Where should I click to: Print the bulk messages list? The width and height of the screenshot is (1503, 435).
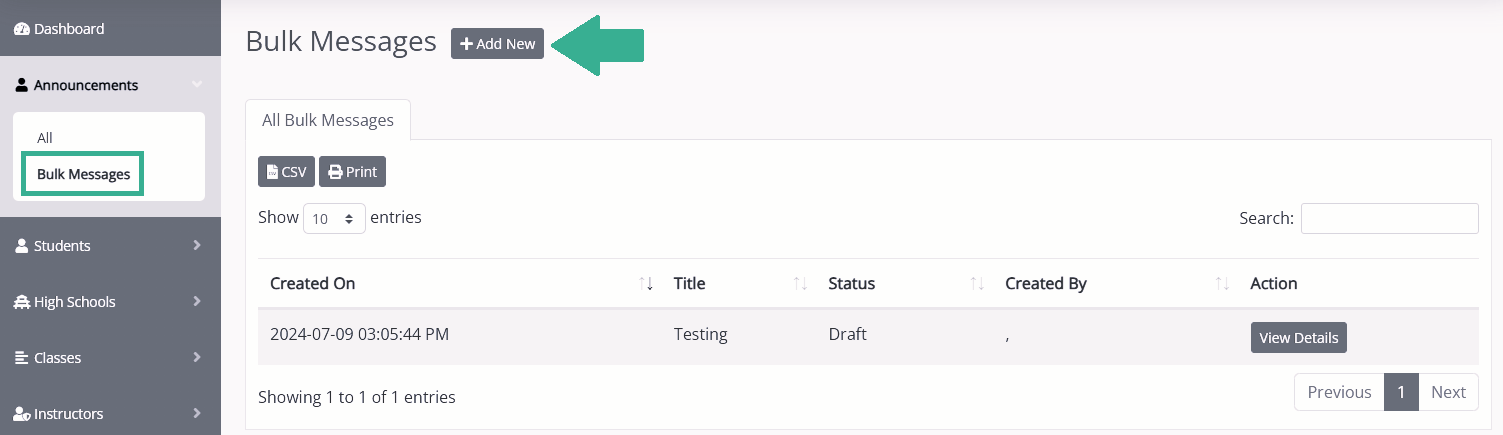352,172
